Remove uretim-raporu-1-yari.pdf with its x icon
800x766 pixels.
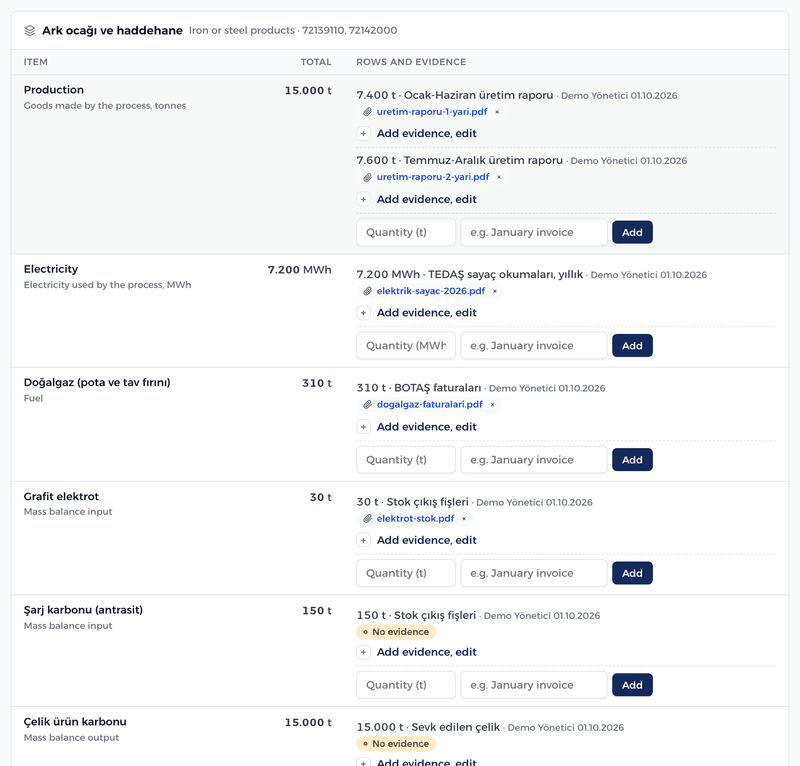497,112
